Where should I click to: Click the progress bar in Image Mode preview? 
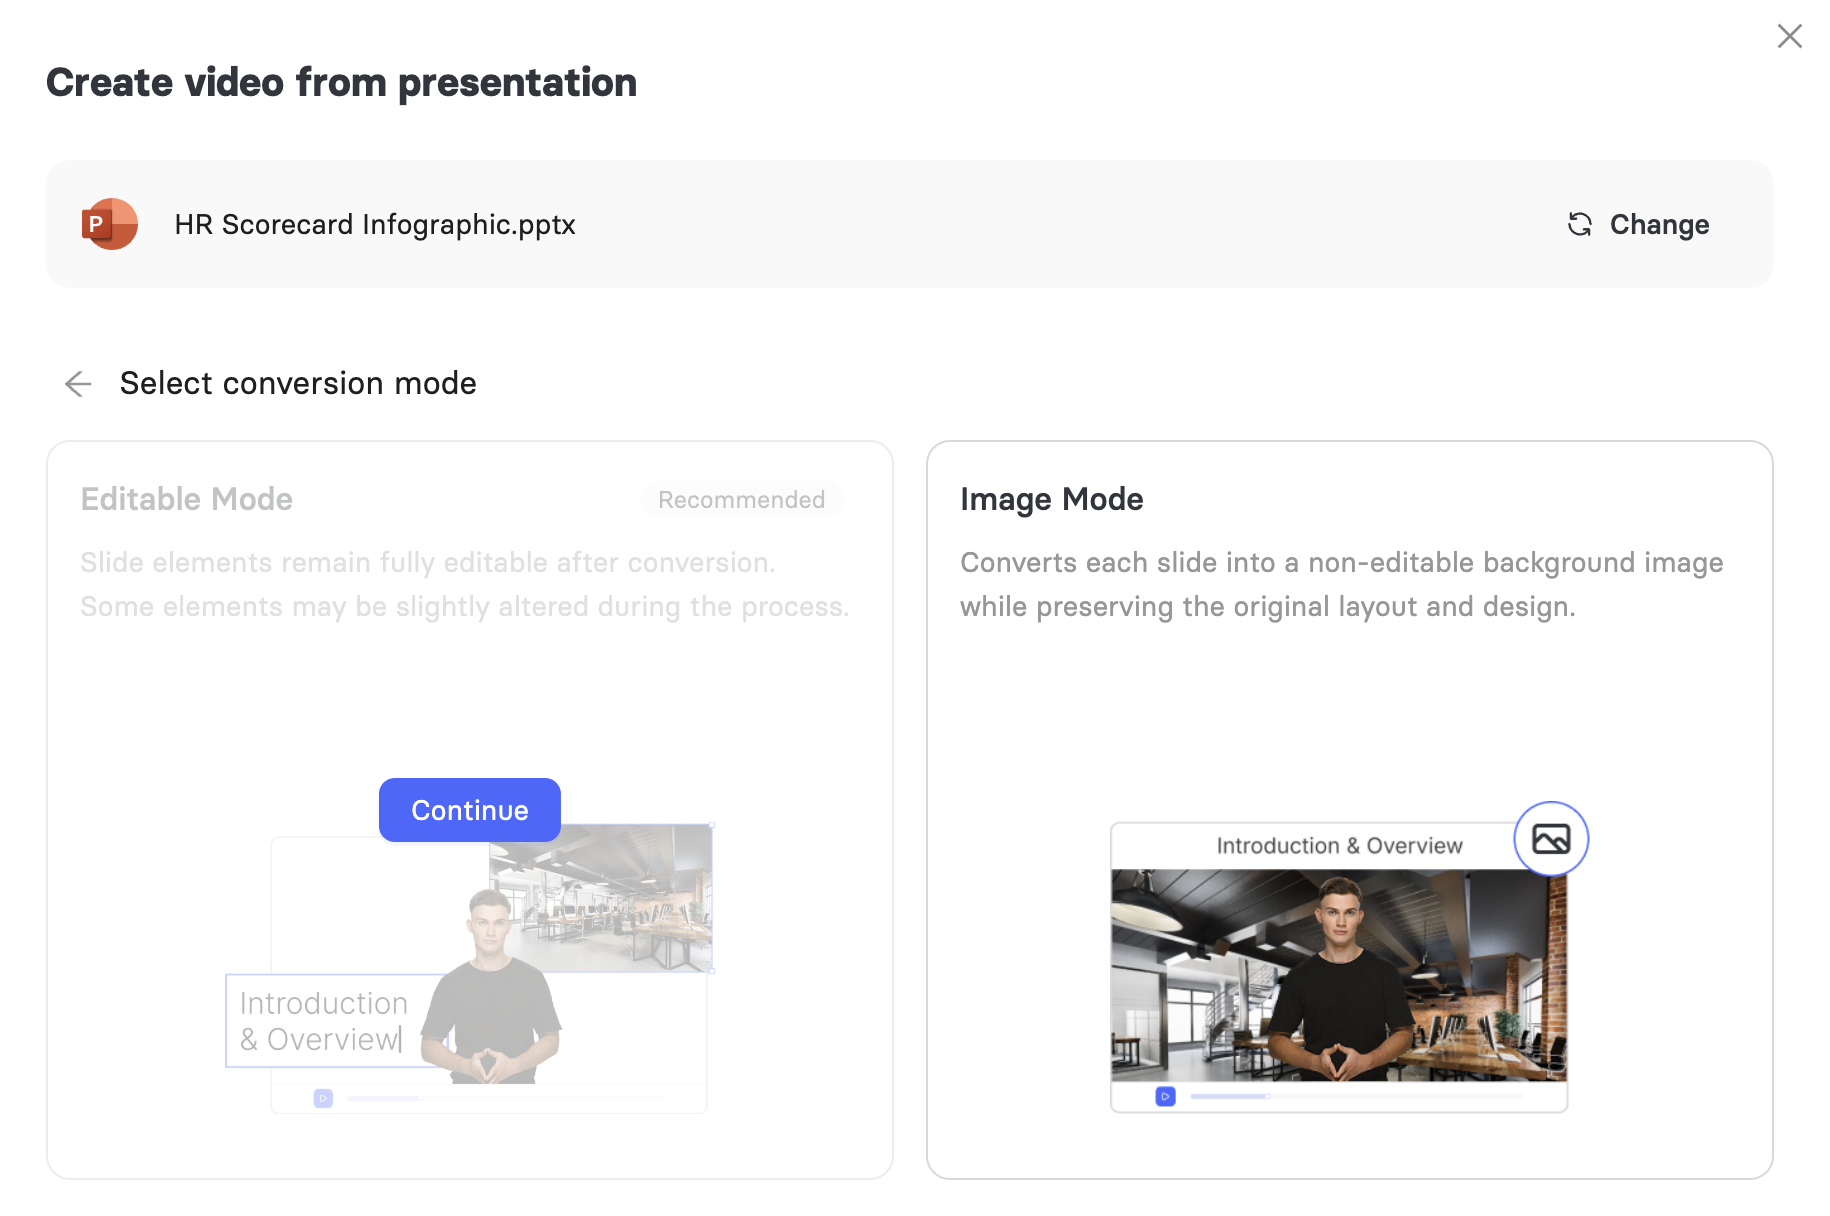click(1356, 1096)
